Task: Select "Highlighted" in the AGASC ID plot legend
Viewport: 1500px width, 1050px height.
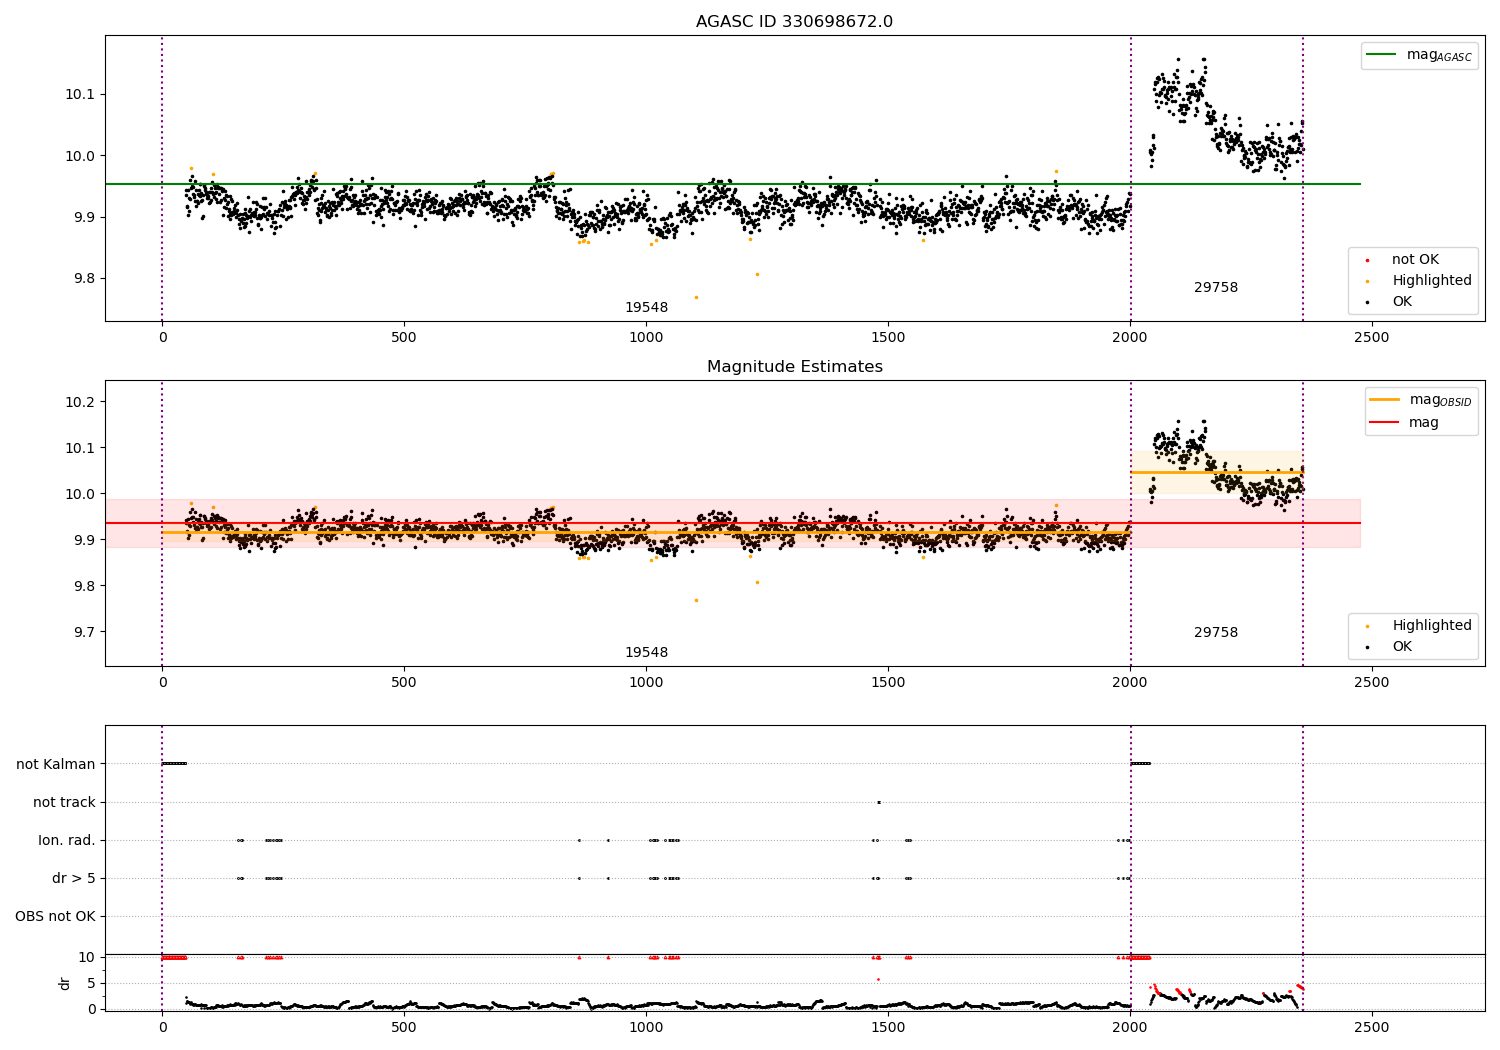Action: (x=1432, y=281)
